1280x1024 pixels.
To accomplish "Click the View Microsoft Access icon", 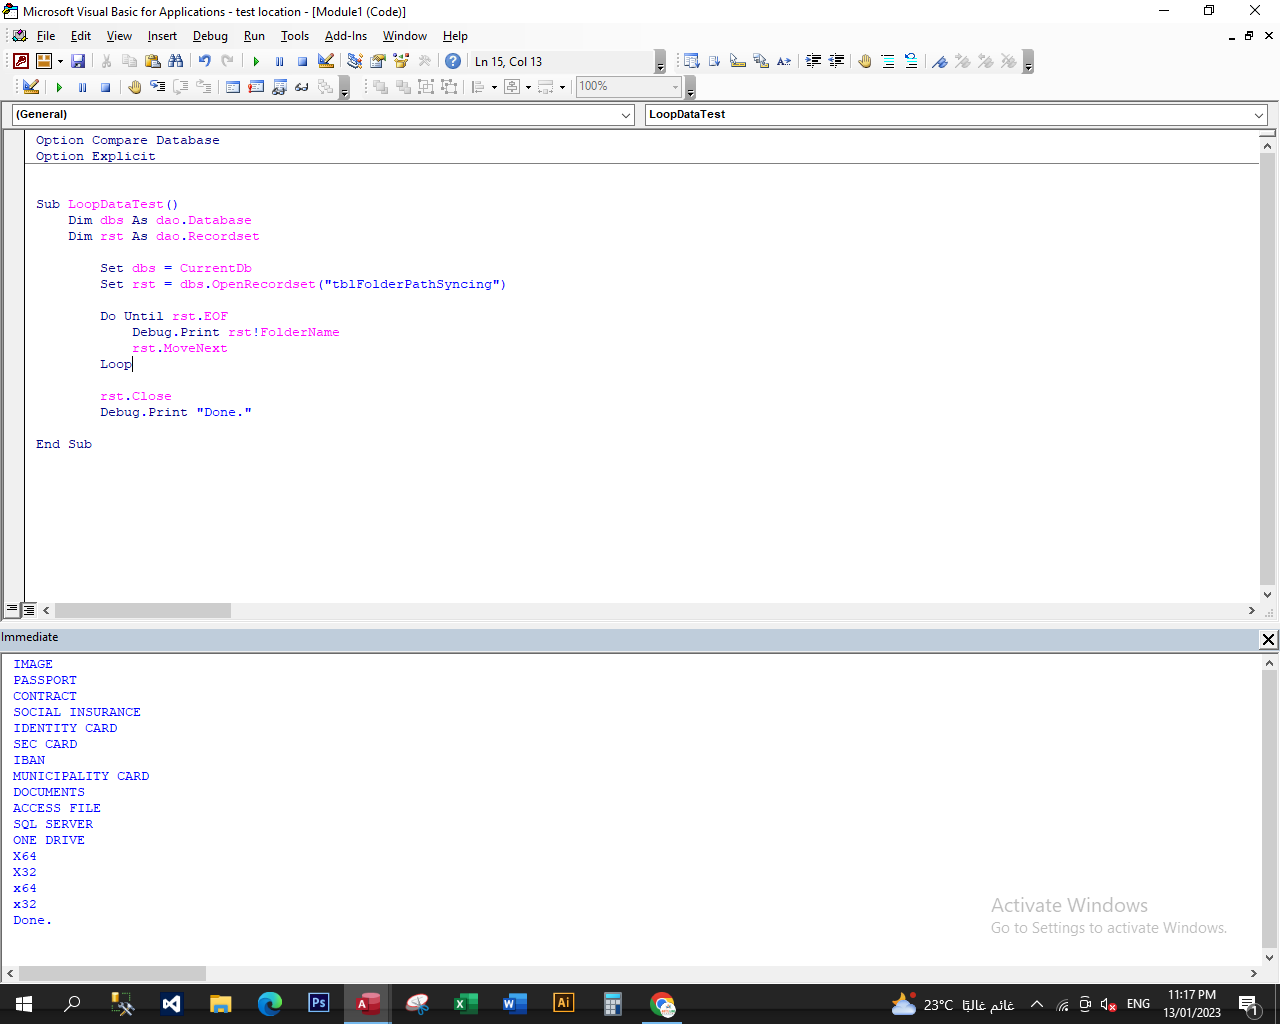I will point(21,61).
